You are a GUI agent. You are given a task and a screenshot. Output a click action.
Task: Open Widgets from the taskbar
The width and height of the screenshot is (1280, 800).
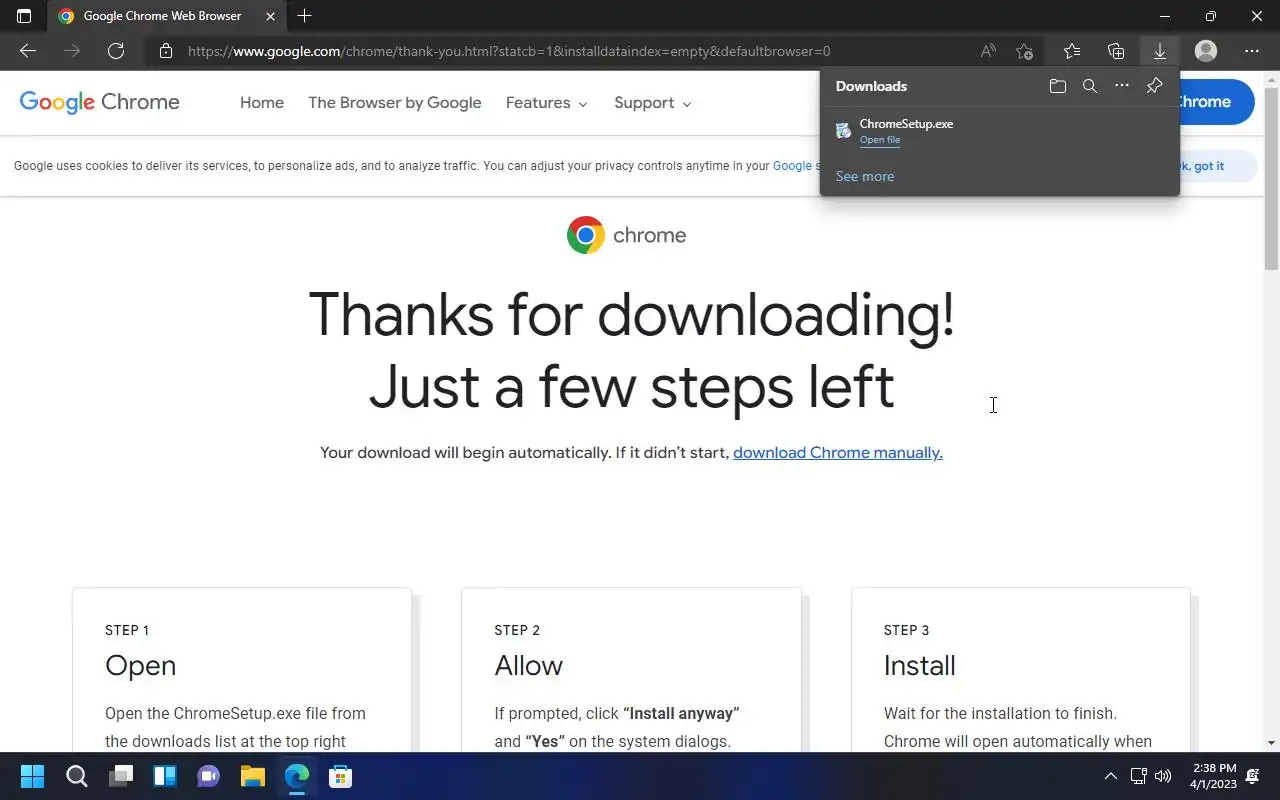coord(165,776)
